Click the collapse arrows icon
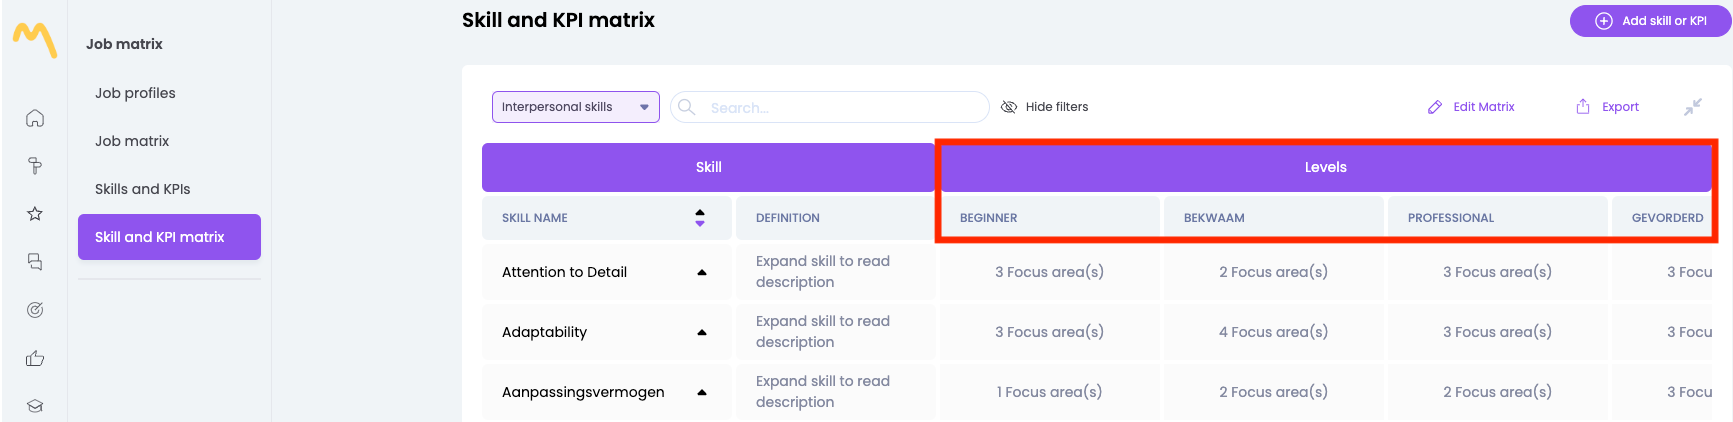Viewport: 1733px width, 422px height. point(1692,107)
